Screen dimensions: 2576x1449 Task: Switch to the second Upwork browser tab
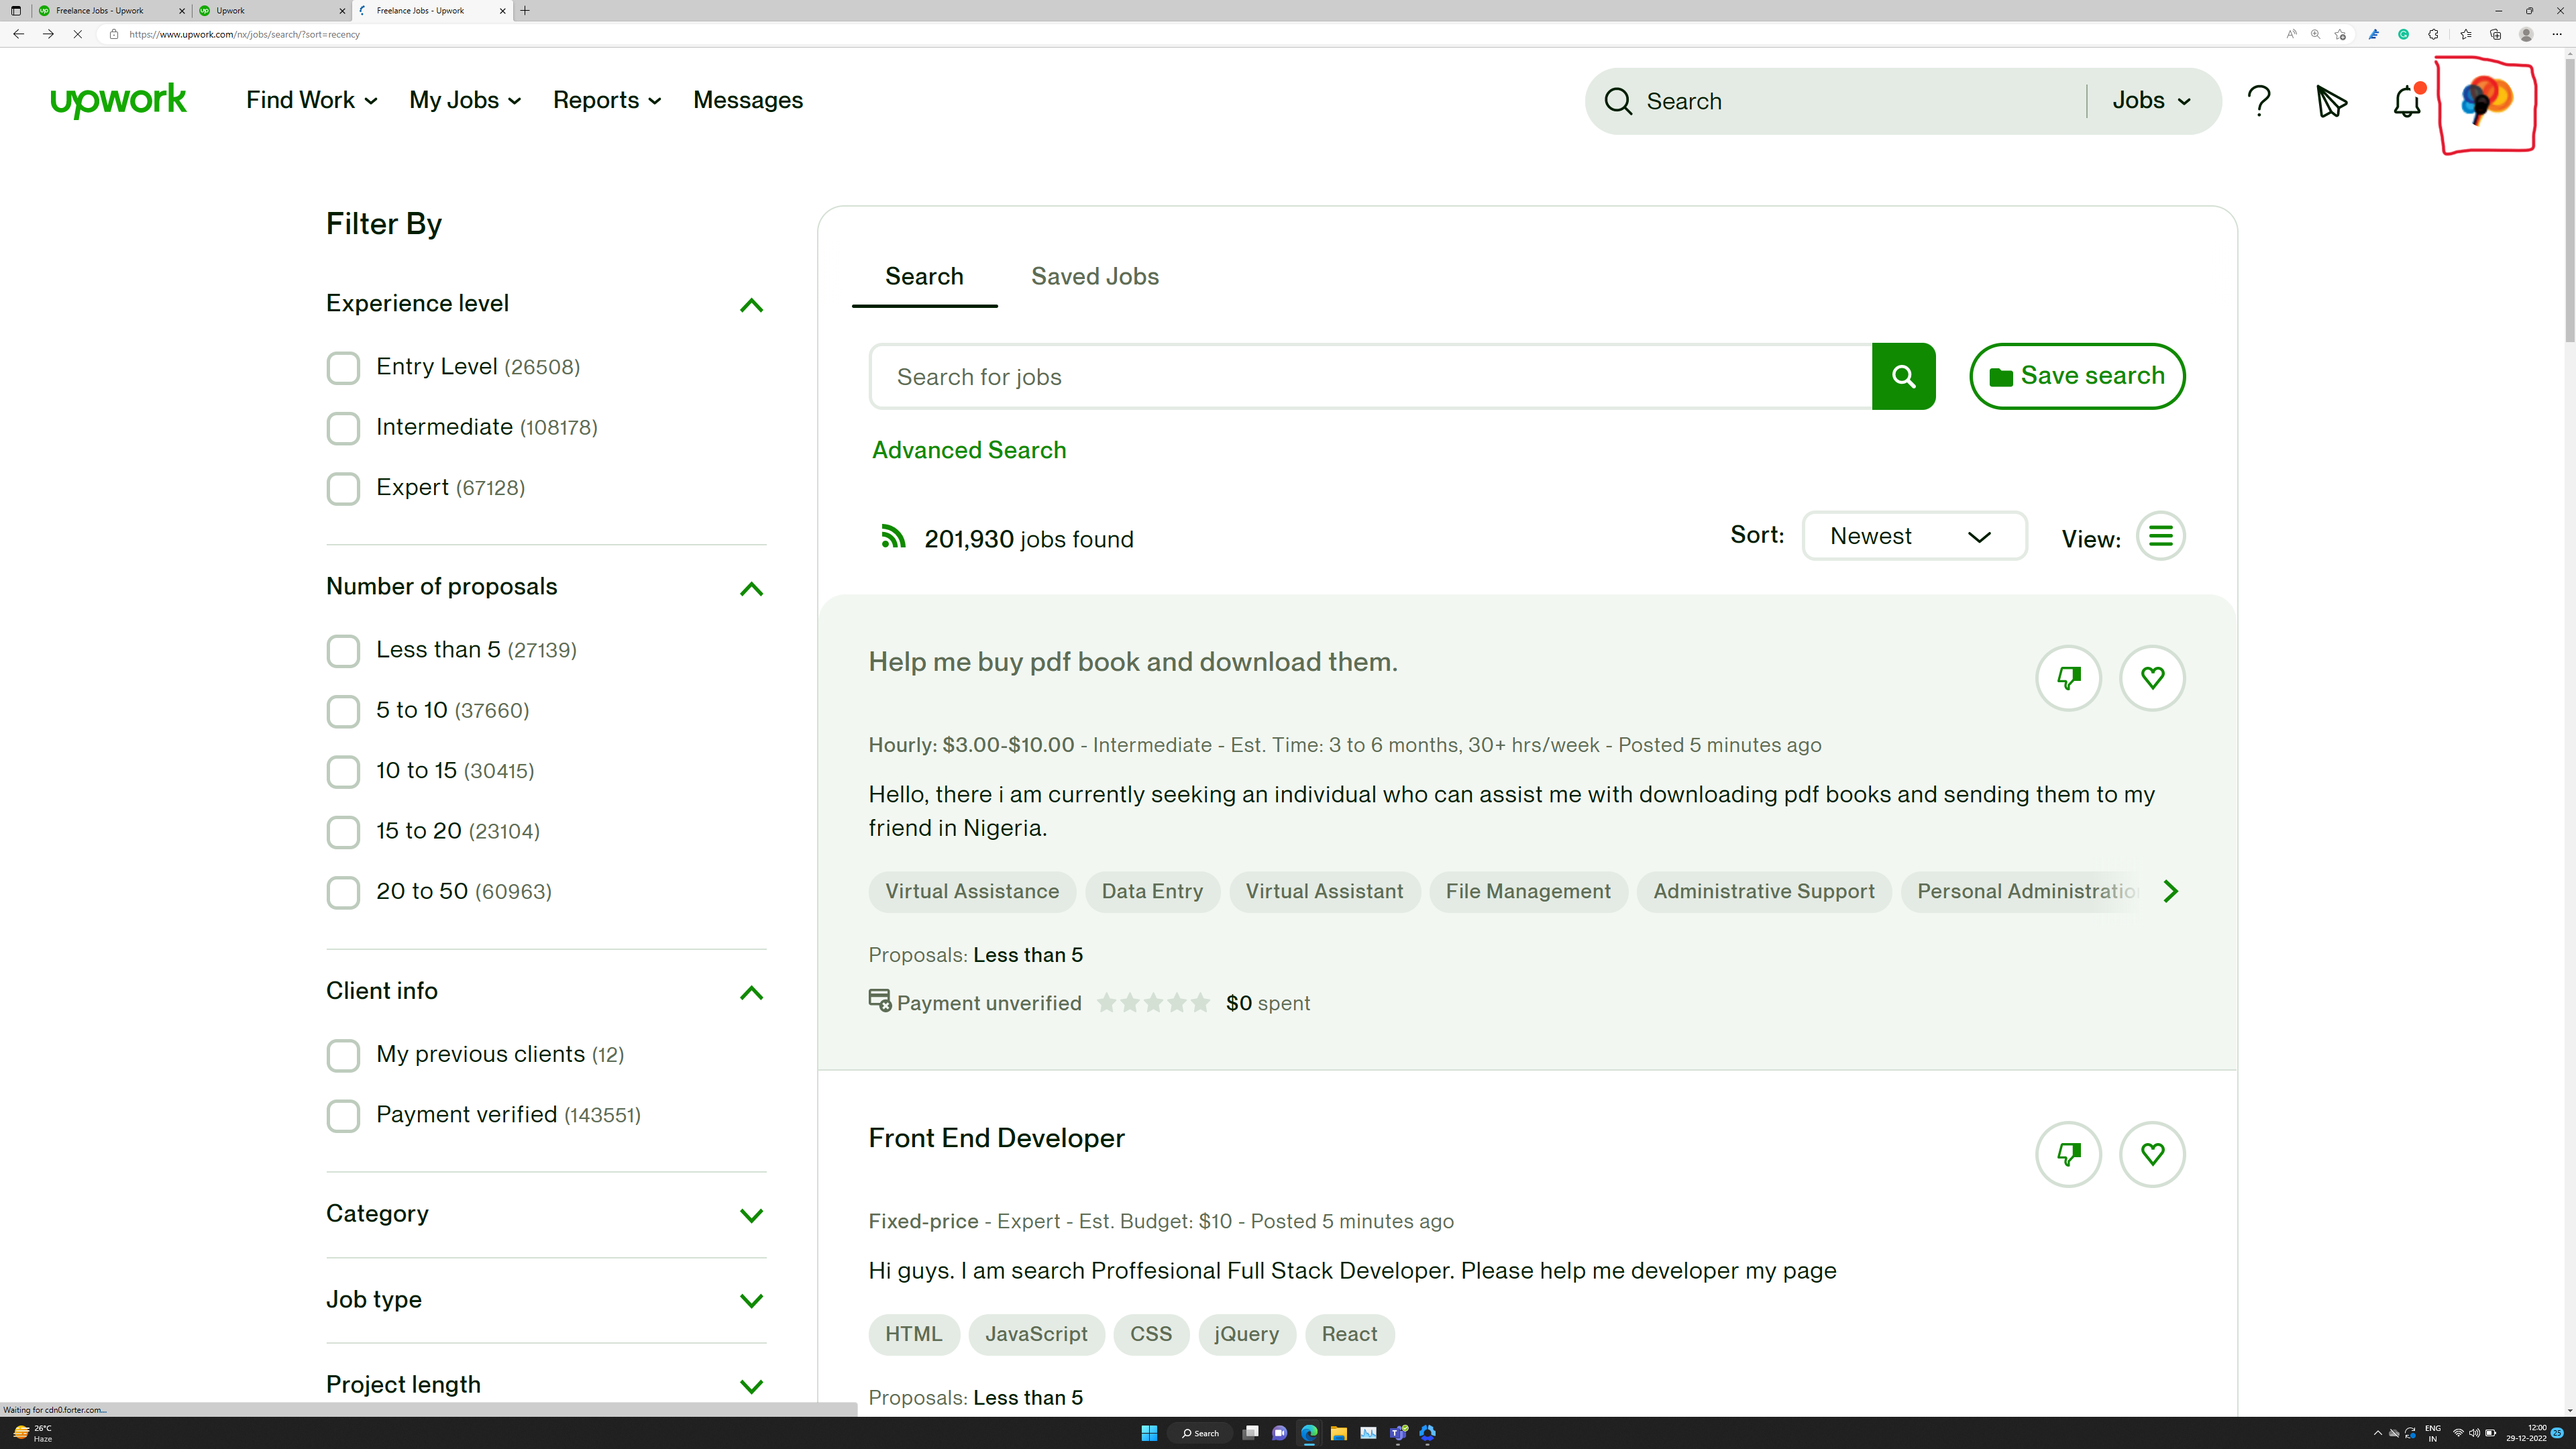pyautogui.click(x=271, y=10)
